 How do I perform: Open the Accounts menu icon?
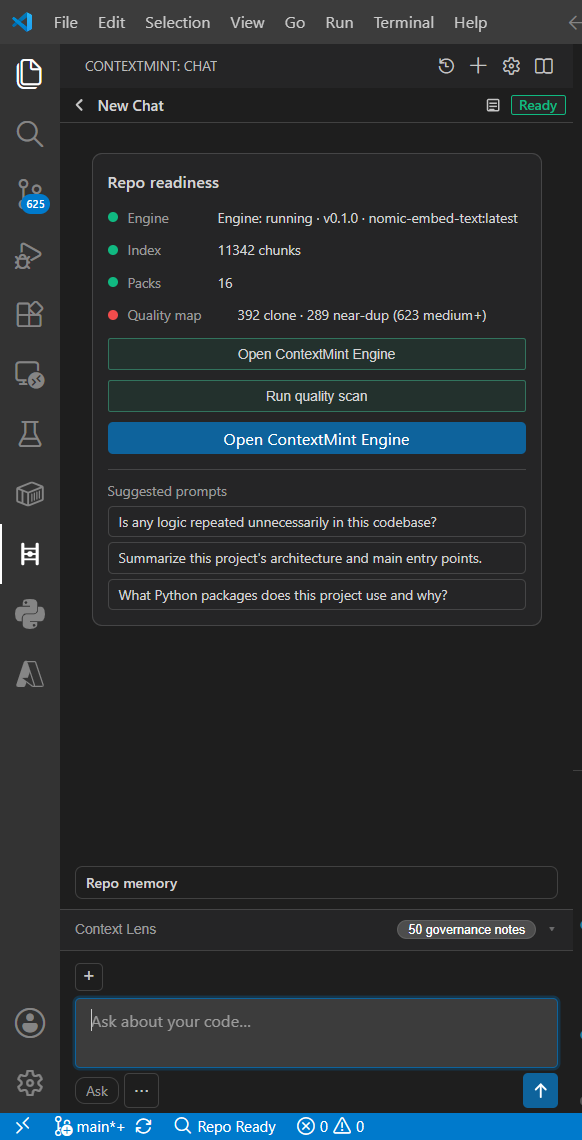(30, 1023)
